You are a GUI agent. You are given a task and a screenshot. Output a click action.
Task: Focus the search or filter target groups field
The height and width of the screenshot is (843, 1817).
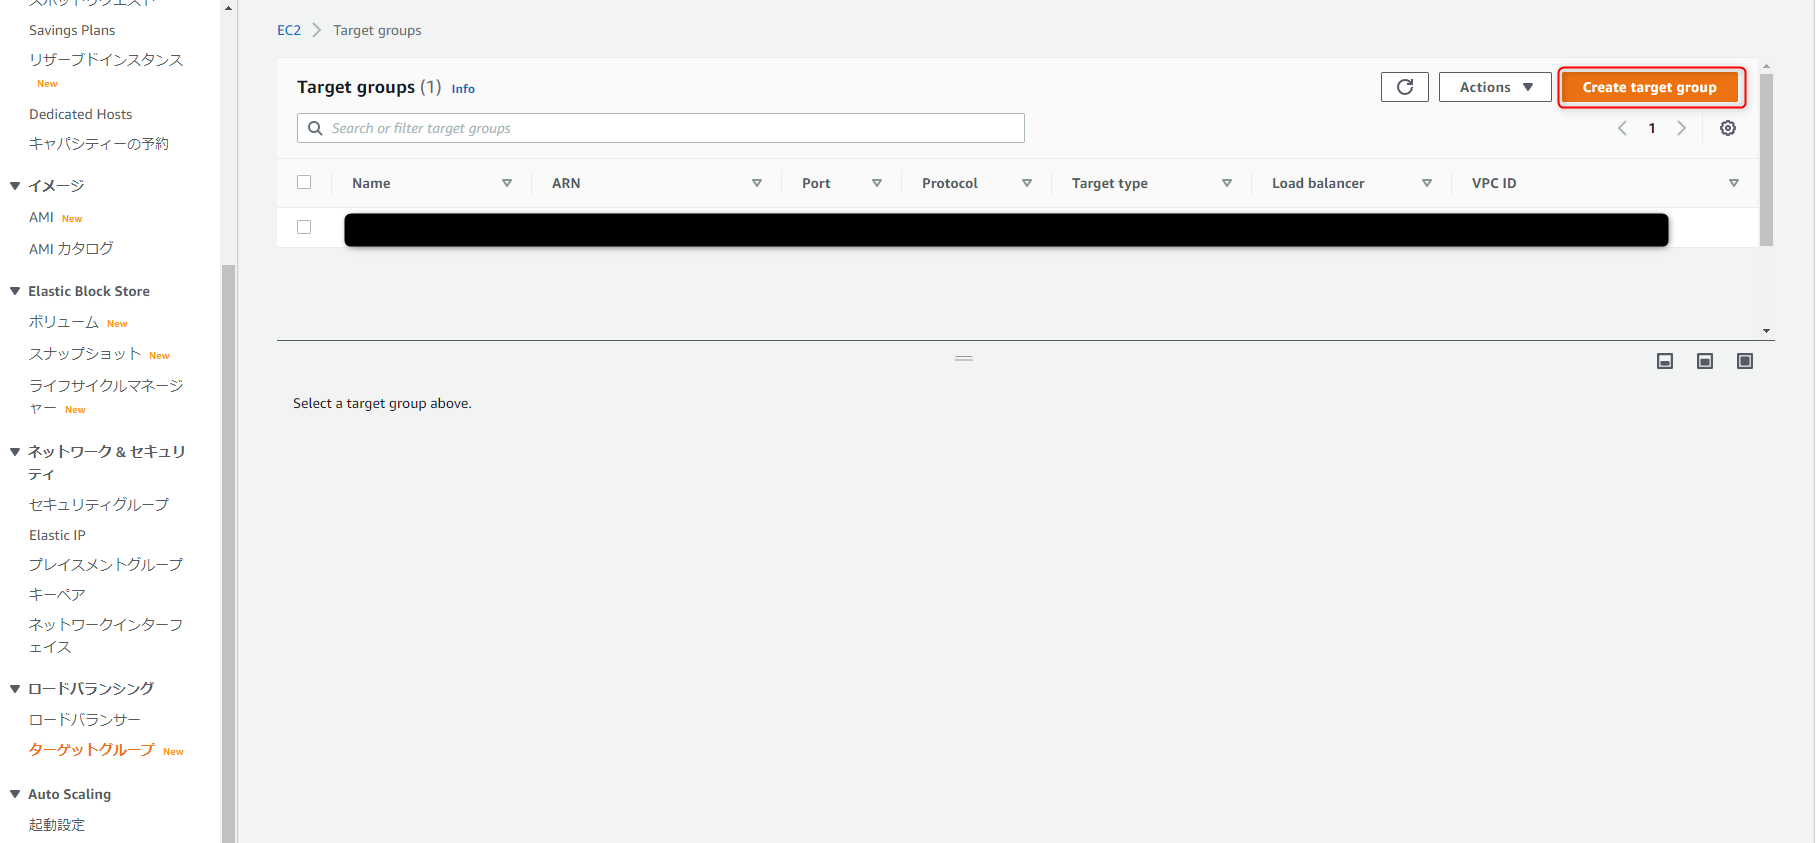(661, 128)
